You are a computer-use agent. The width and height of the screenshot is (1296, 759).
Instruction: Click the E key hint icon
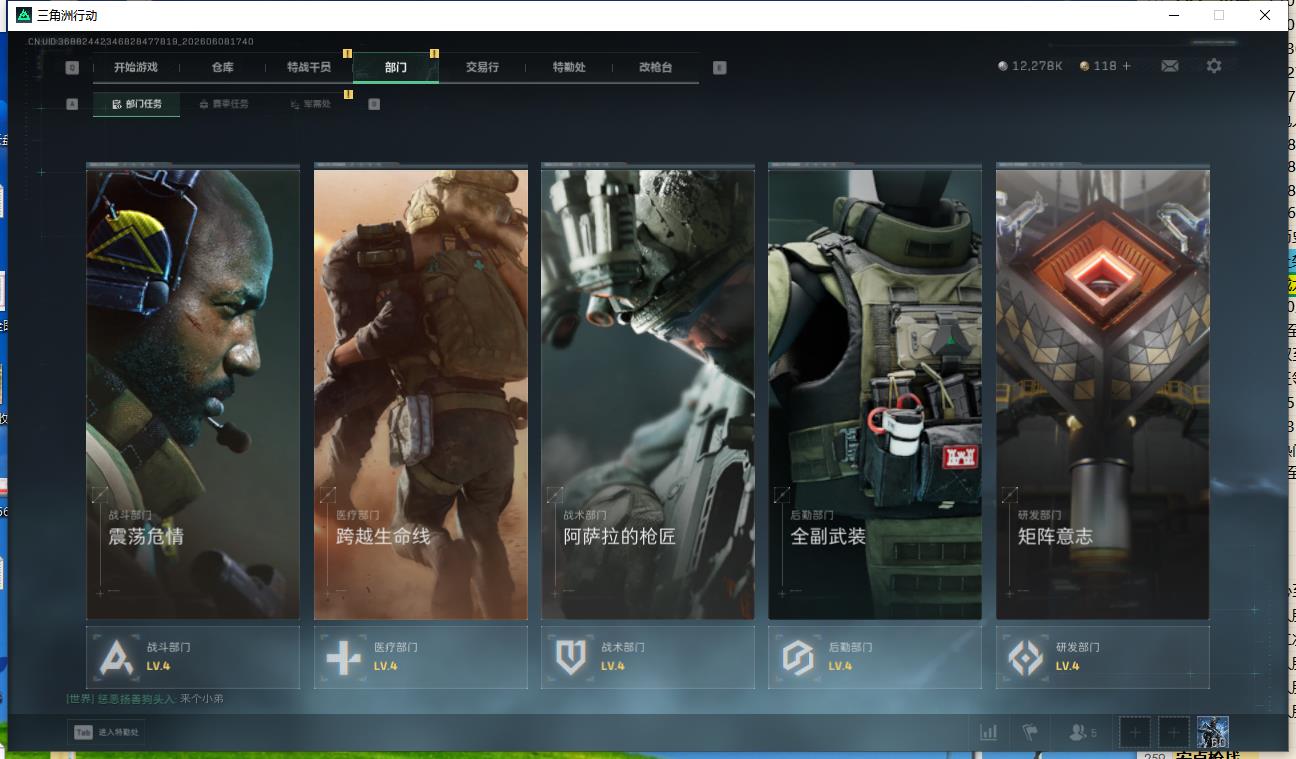point(719,67)
